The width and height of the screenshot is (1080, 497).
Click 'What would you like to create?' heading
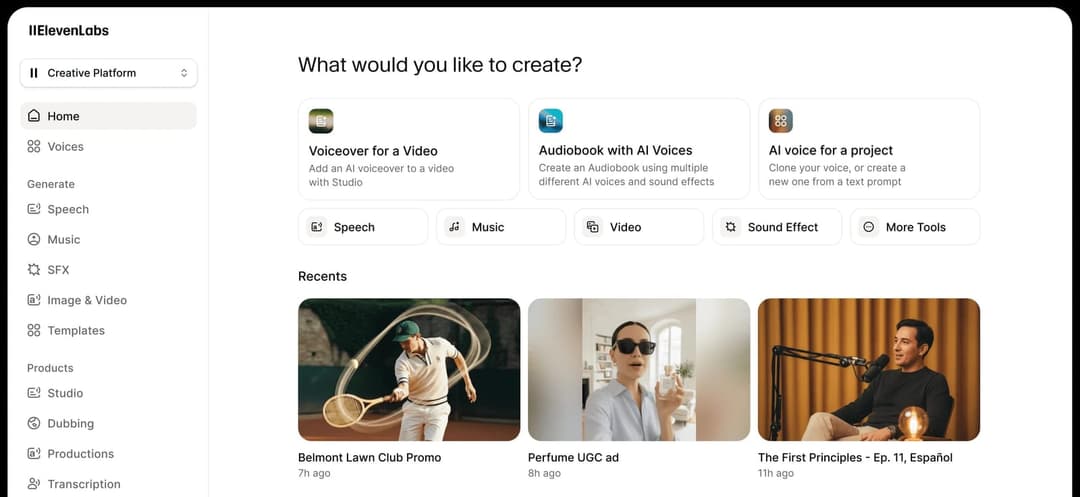pyautogui.click(x=440, y=65)
